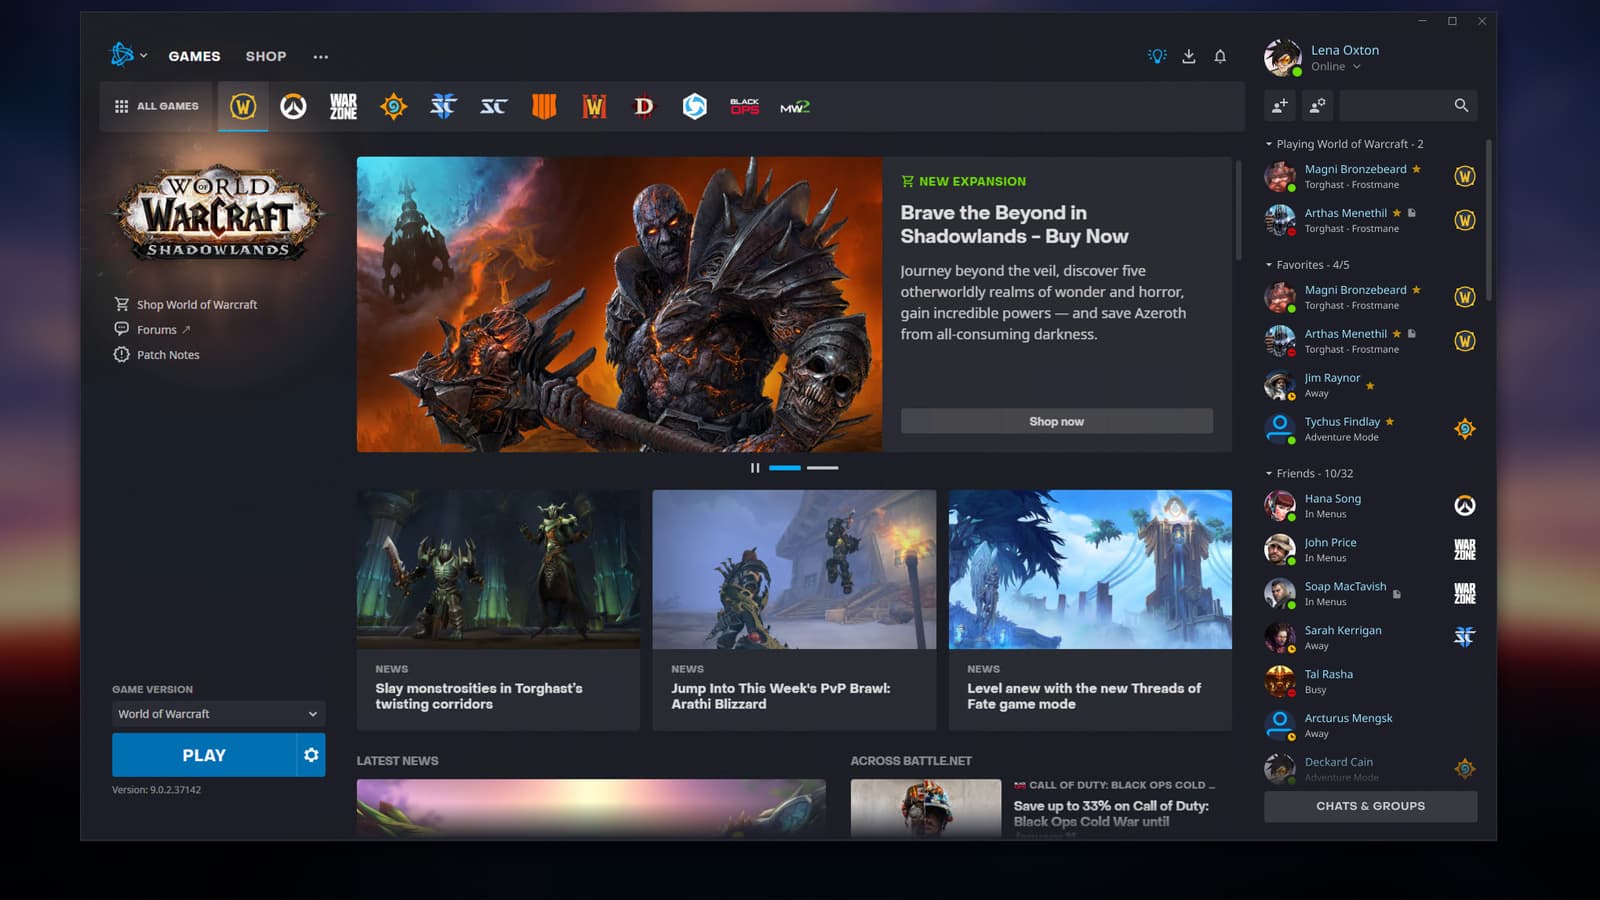The height and width of the screenshot is (900, 1600).
Task: Open game settings gear beside PLAY
Action: click(x=311, y=755)
